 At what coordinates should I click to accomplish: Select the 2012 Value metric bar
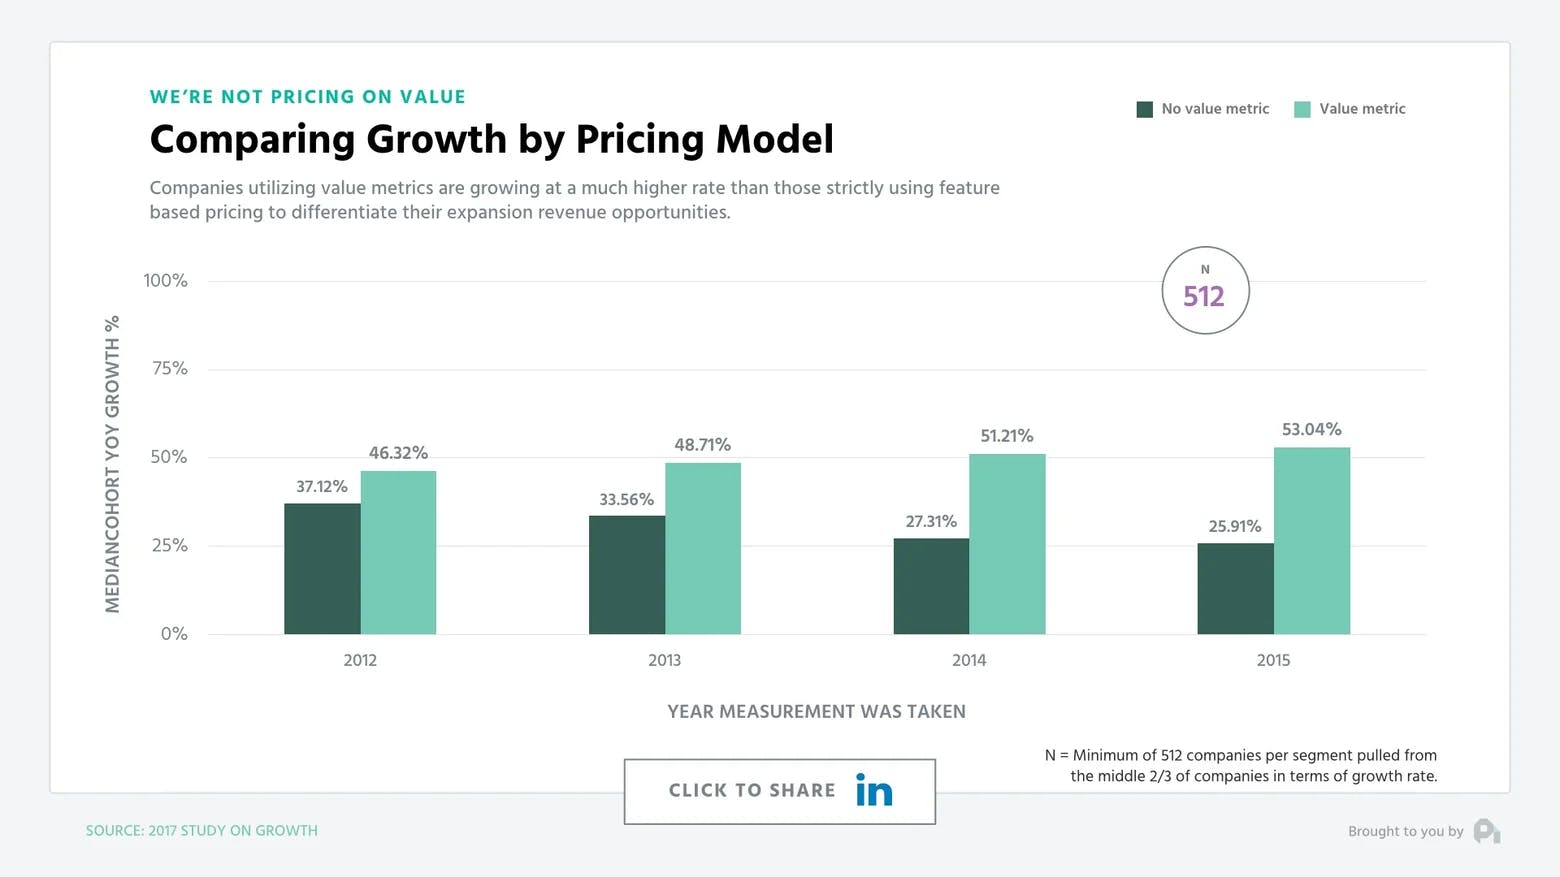click(398, 552)
